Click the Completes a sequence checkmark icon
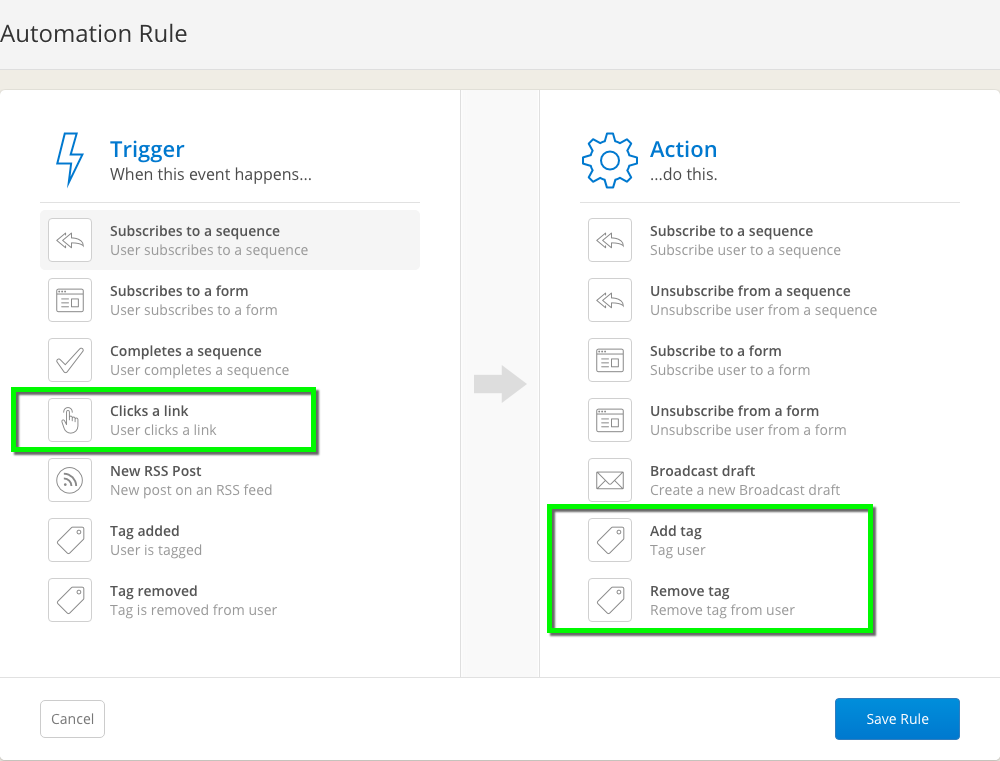Image resolution: width=1000 pixels, height=761 pixels. point(70,360)
